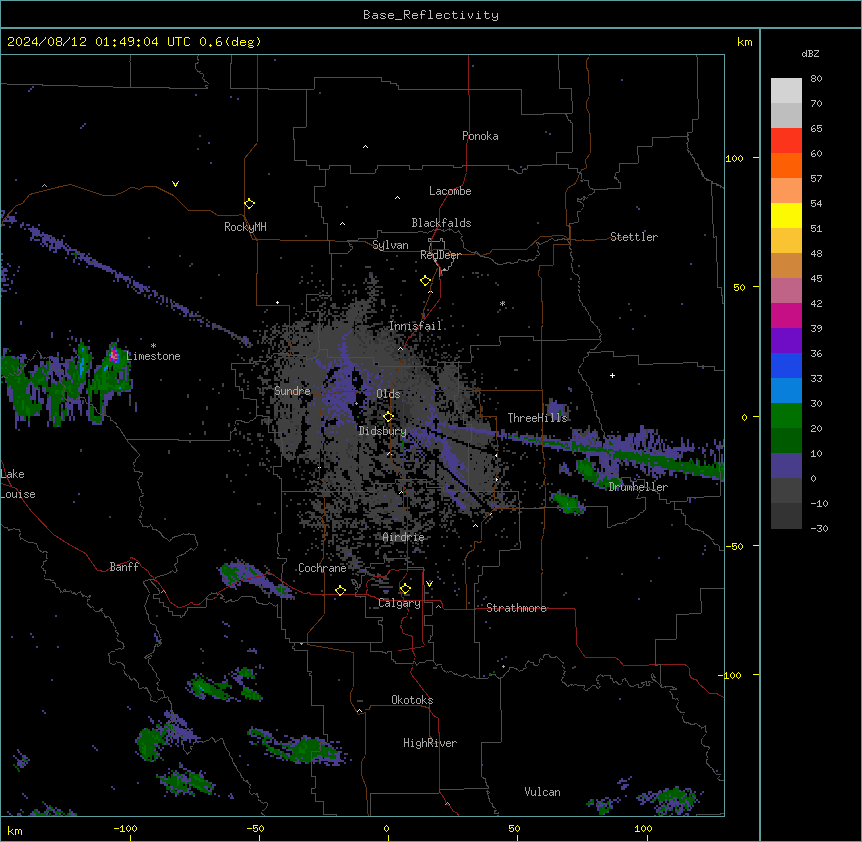This screenshot has height=842, width=862.
Task: Click the Calgary city label
Action: (x=399, y=603)
